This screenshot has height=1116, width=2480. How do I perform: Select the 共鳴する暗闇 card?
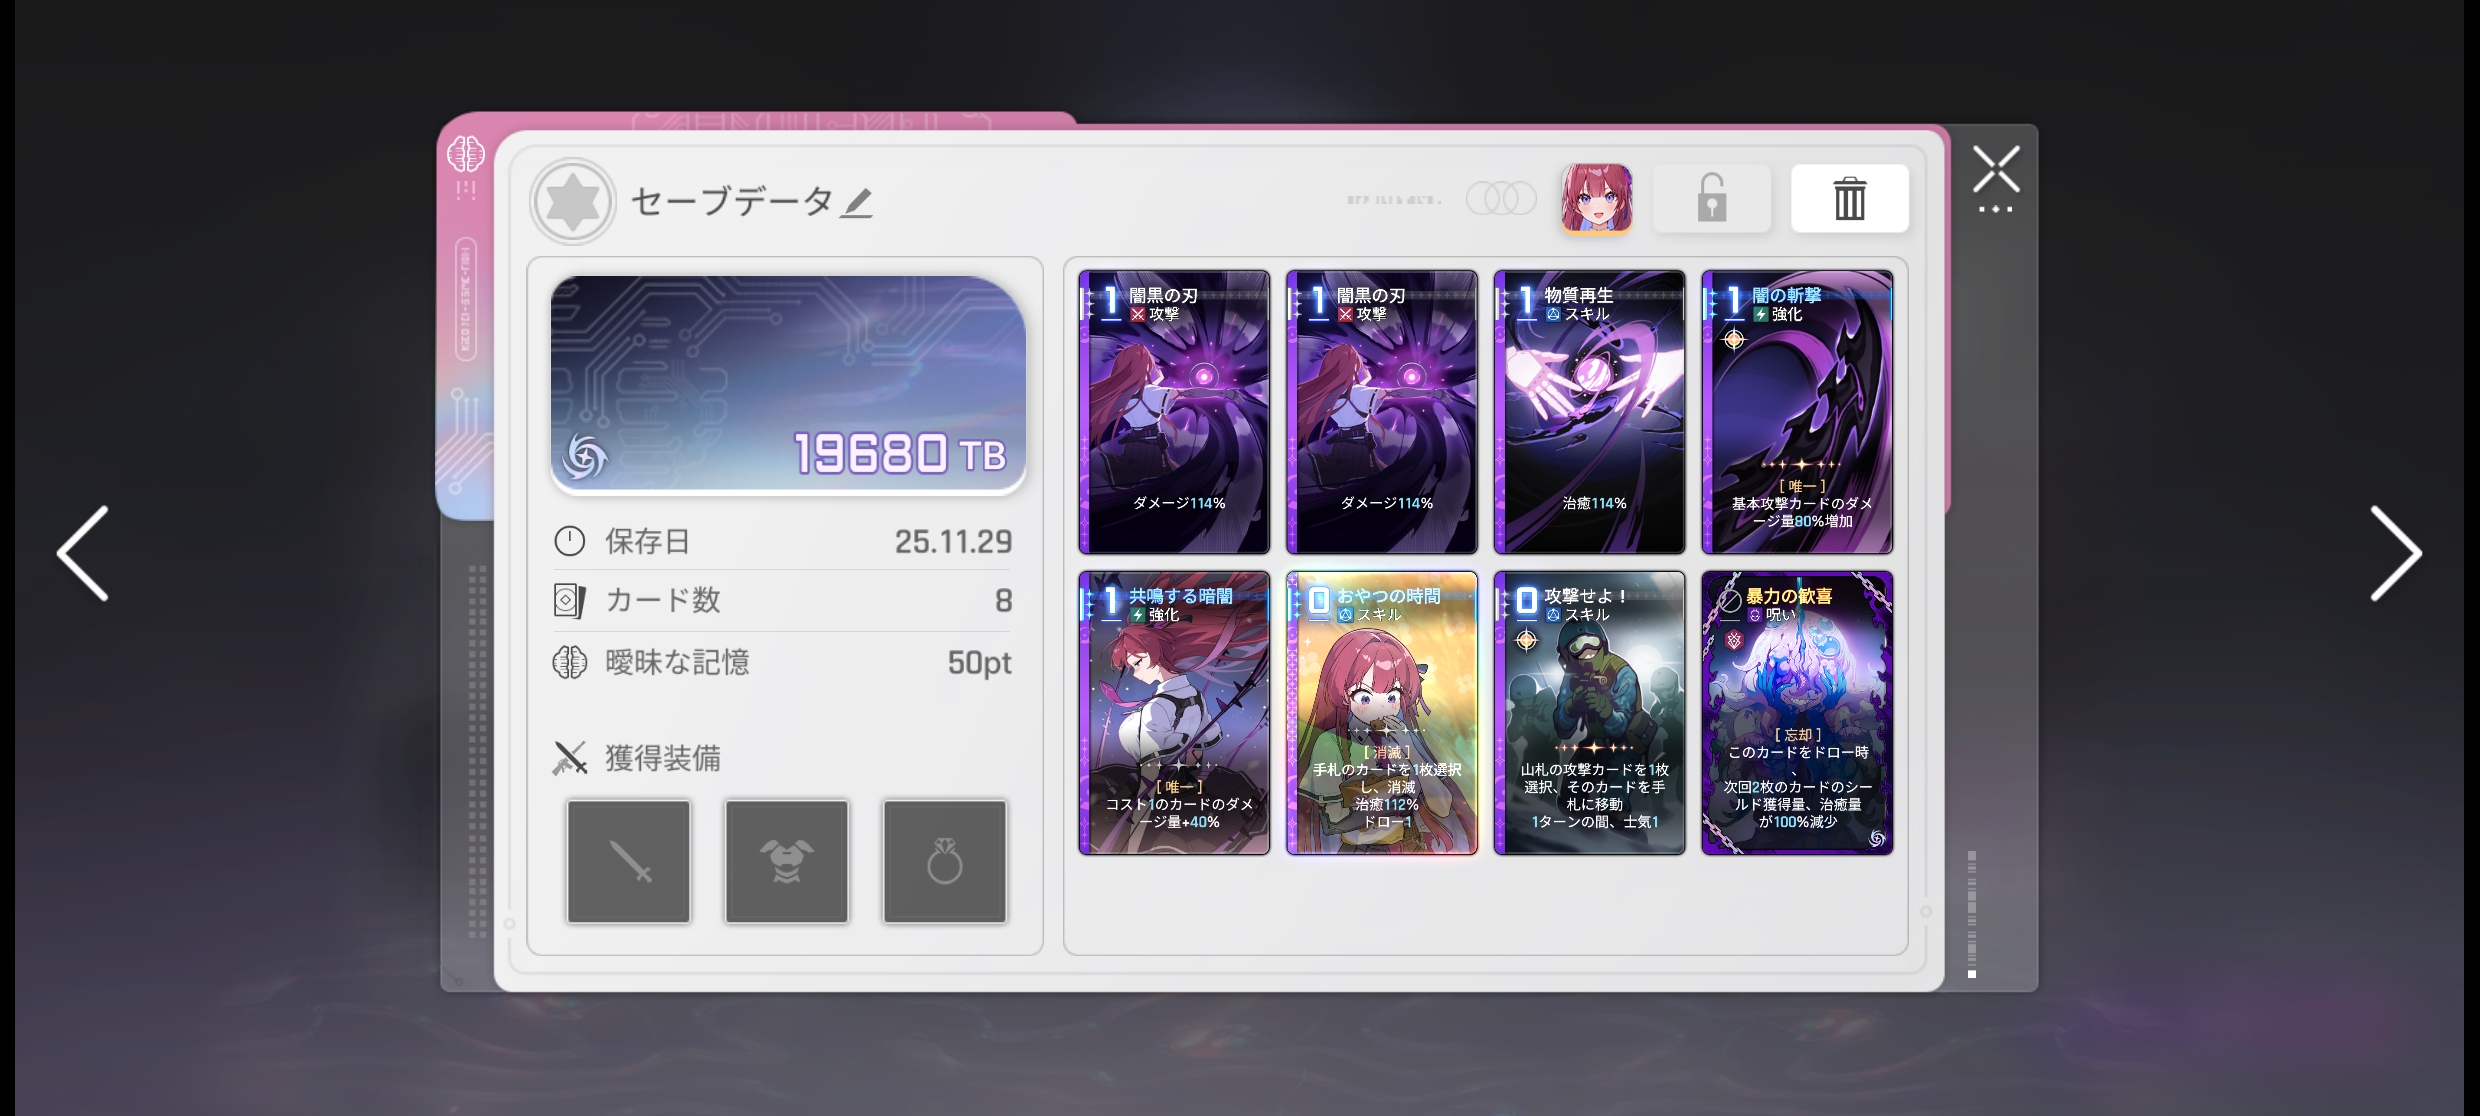pyautogui.click(x=1174, y=713)
